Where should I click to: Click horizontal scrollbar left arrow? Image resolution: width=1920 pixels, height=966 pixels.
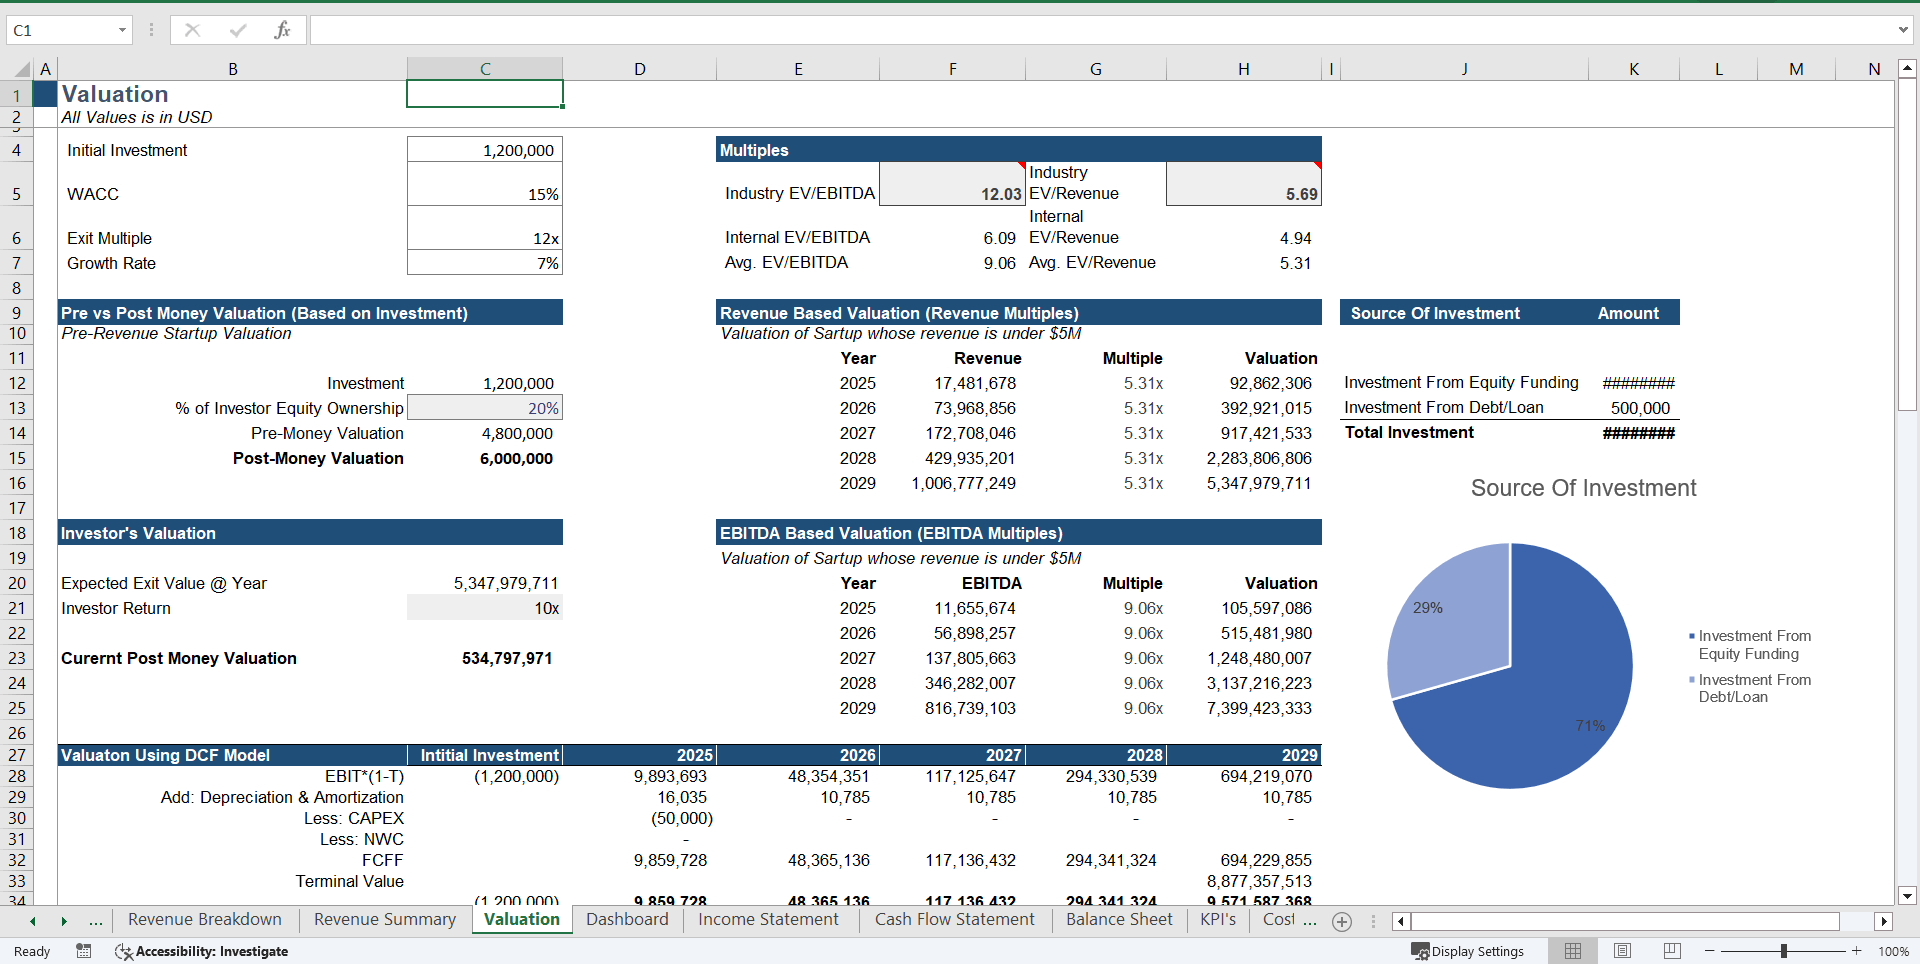[x=1401, y=921]
